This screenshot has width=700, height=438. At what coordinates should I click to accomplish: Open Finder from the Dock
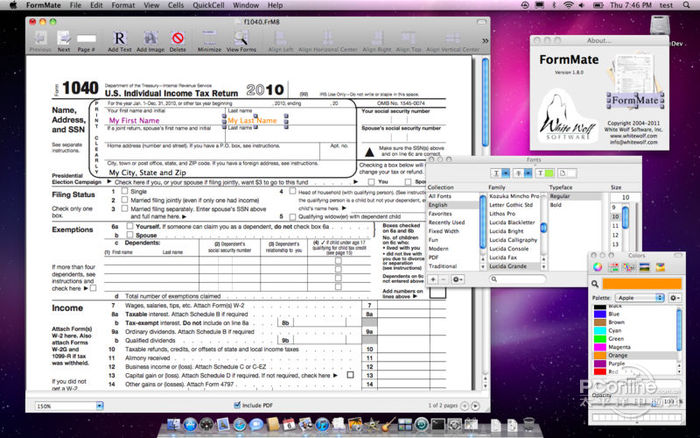coord(173,424)
